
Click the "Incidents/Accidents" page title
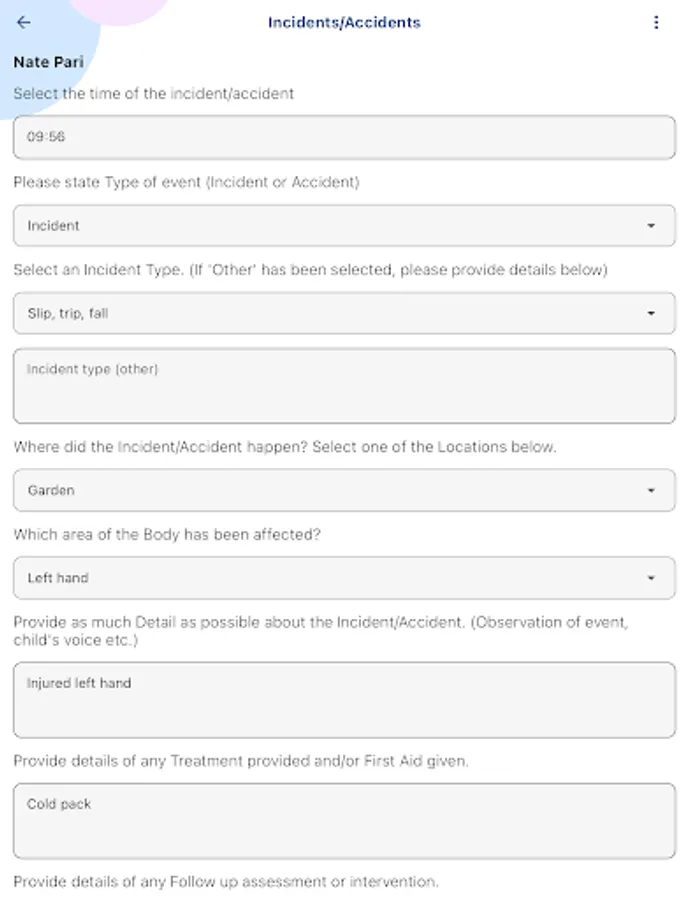point(344,23)
